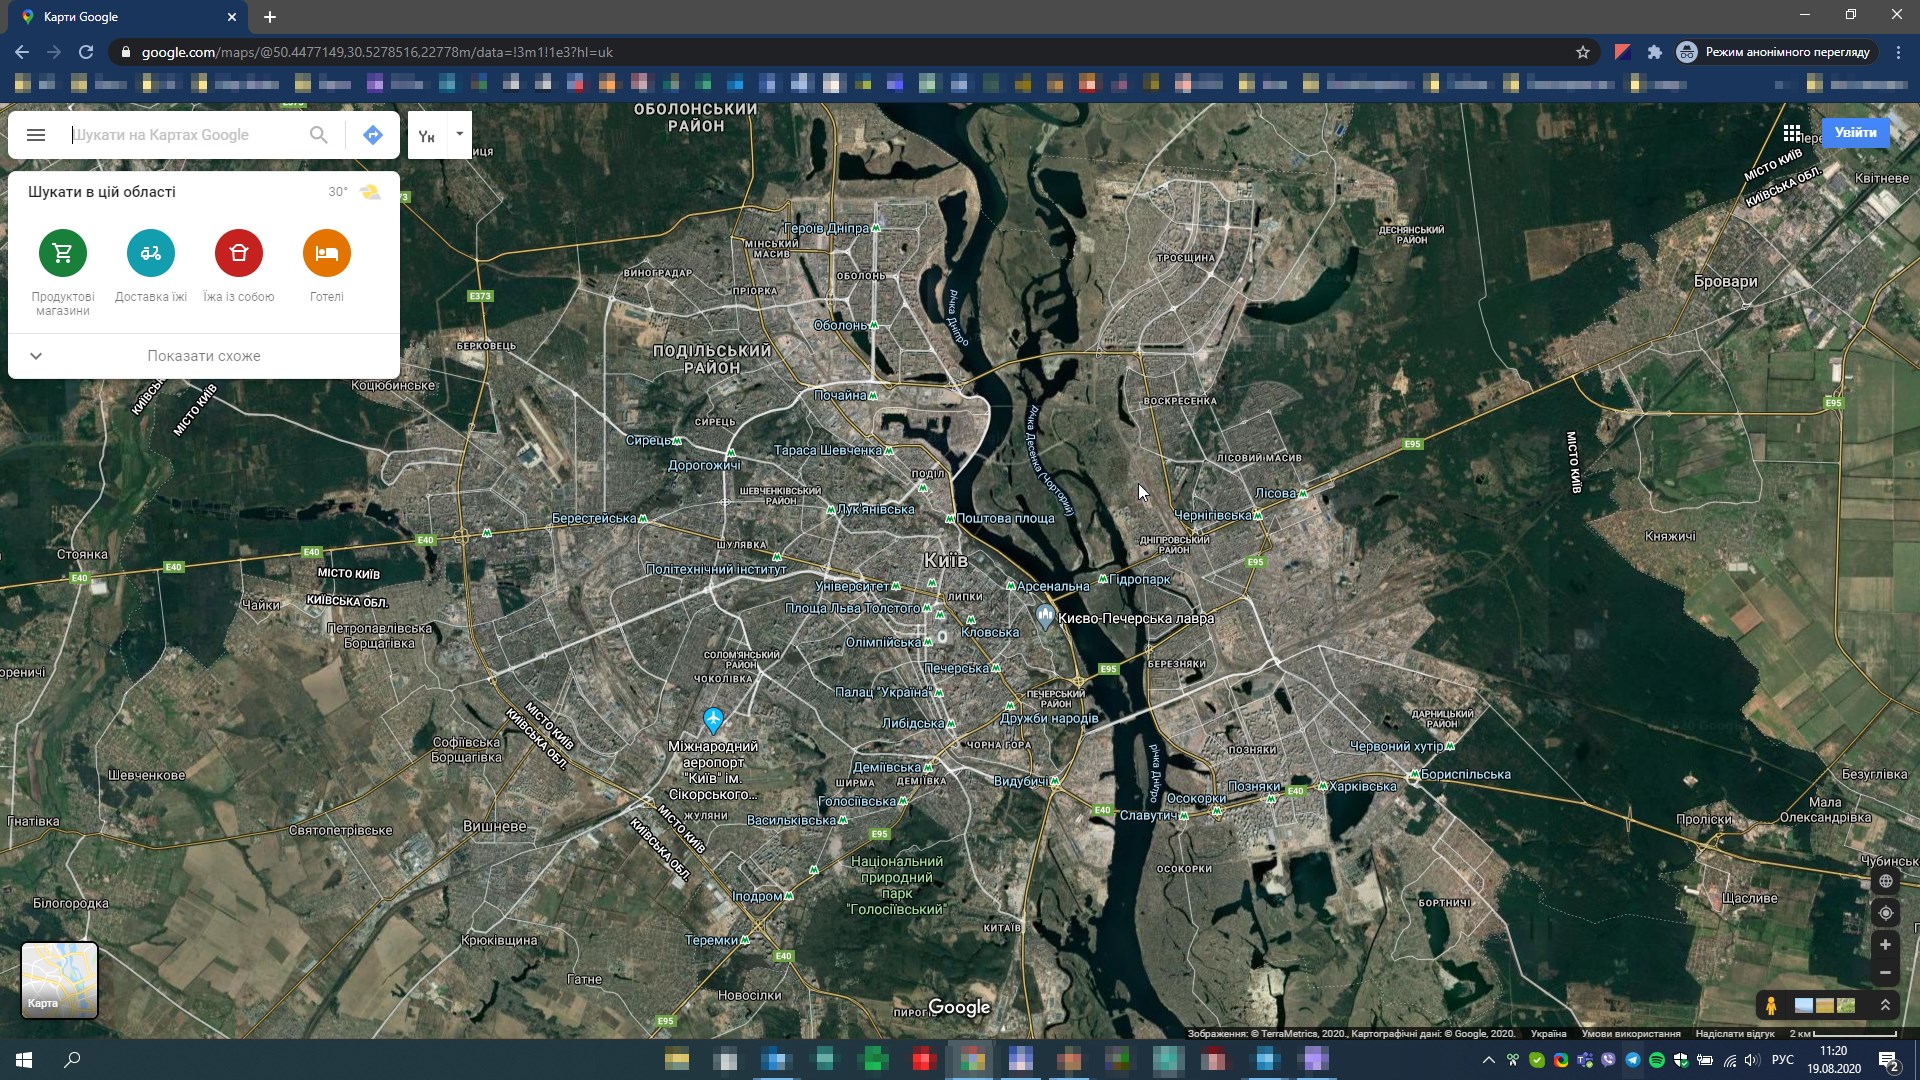Screen dimensions: 1920x1080
Task: Bookmark this page with the star icon
Action: click(1583, 52)
